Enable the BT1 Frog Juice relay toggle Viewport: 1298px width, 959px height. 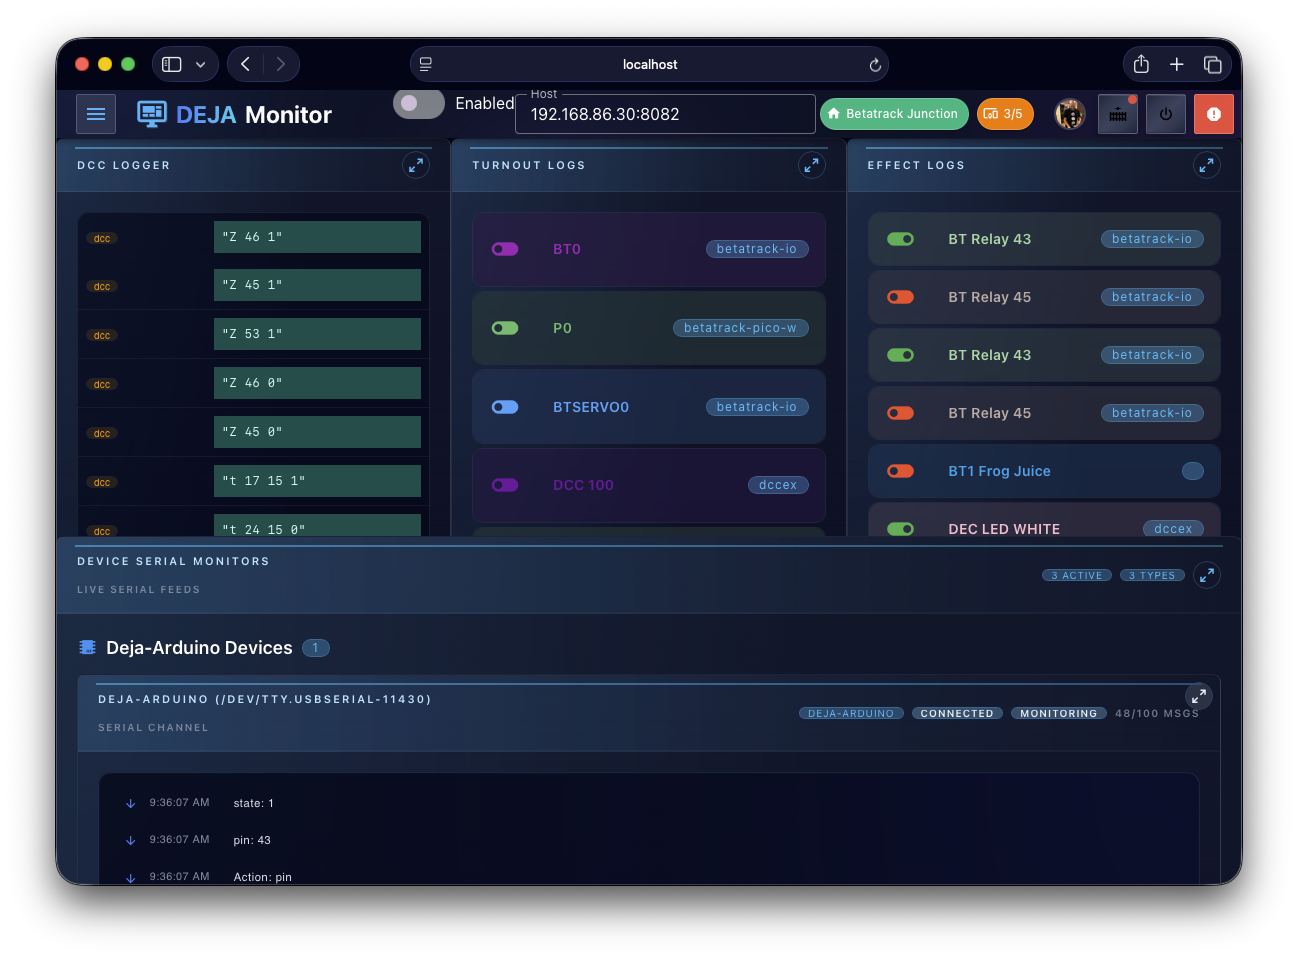pyautogui.click(x=900, y=470)
